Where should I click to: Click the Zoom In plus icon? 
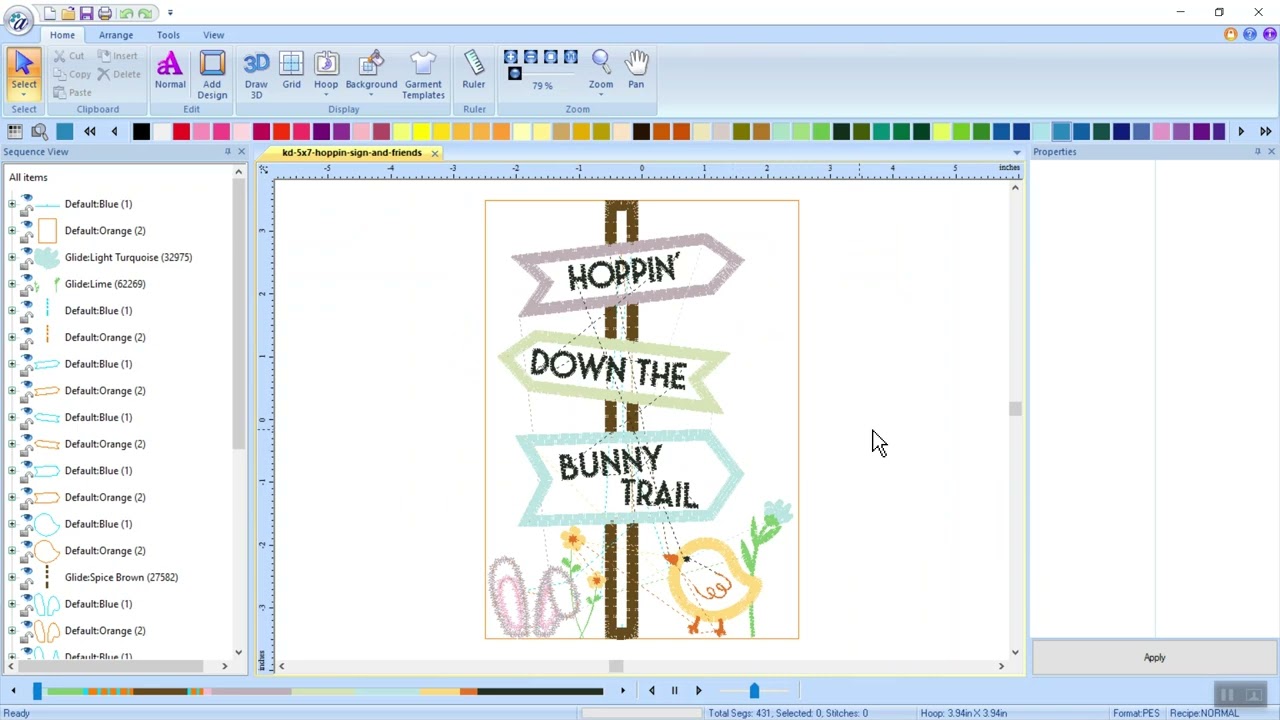511,57
